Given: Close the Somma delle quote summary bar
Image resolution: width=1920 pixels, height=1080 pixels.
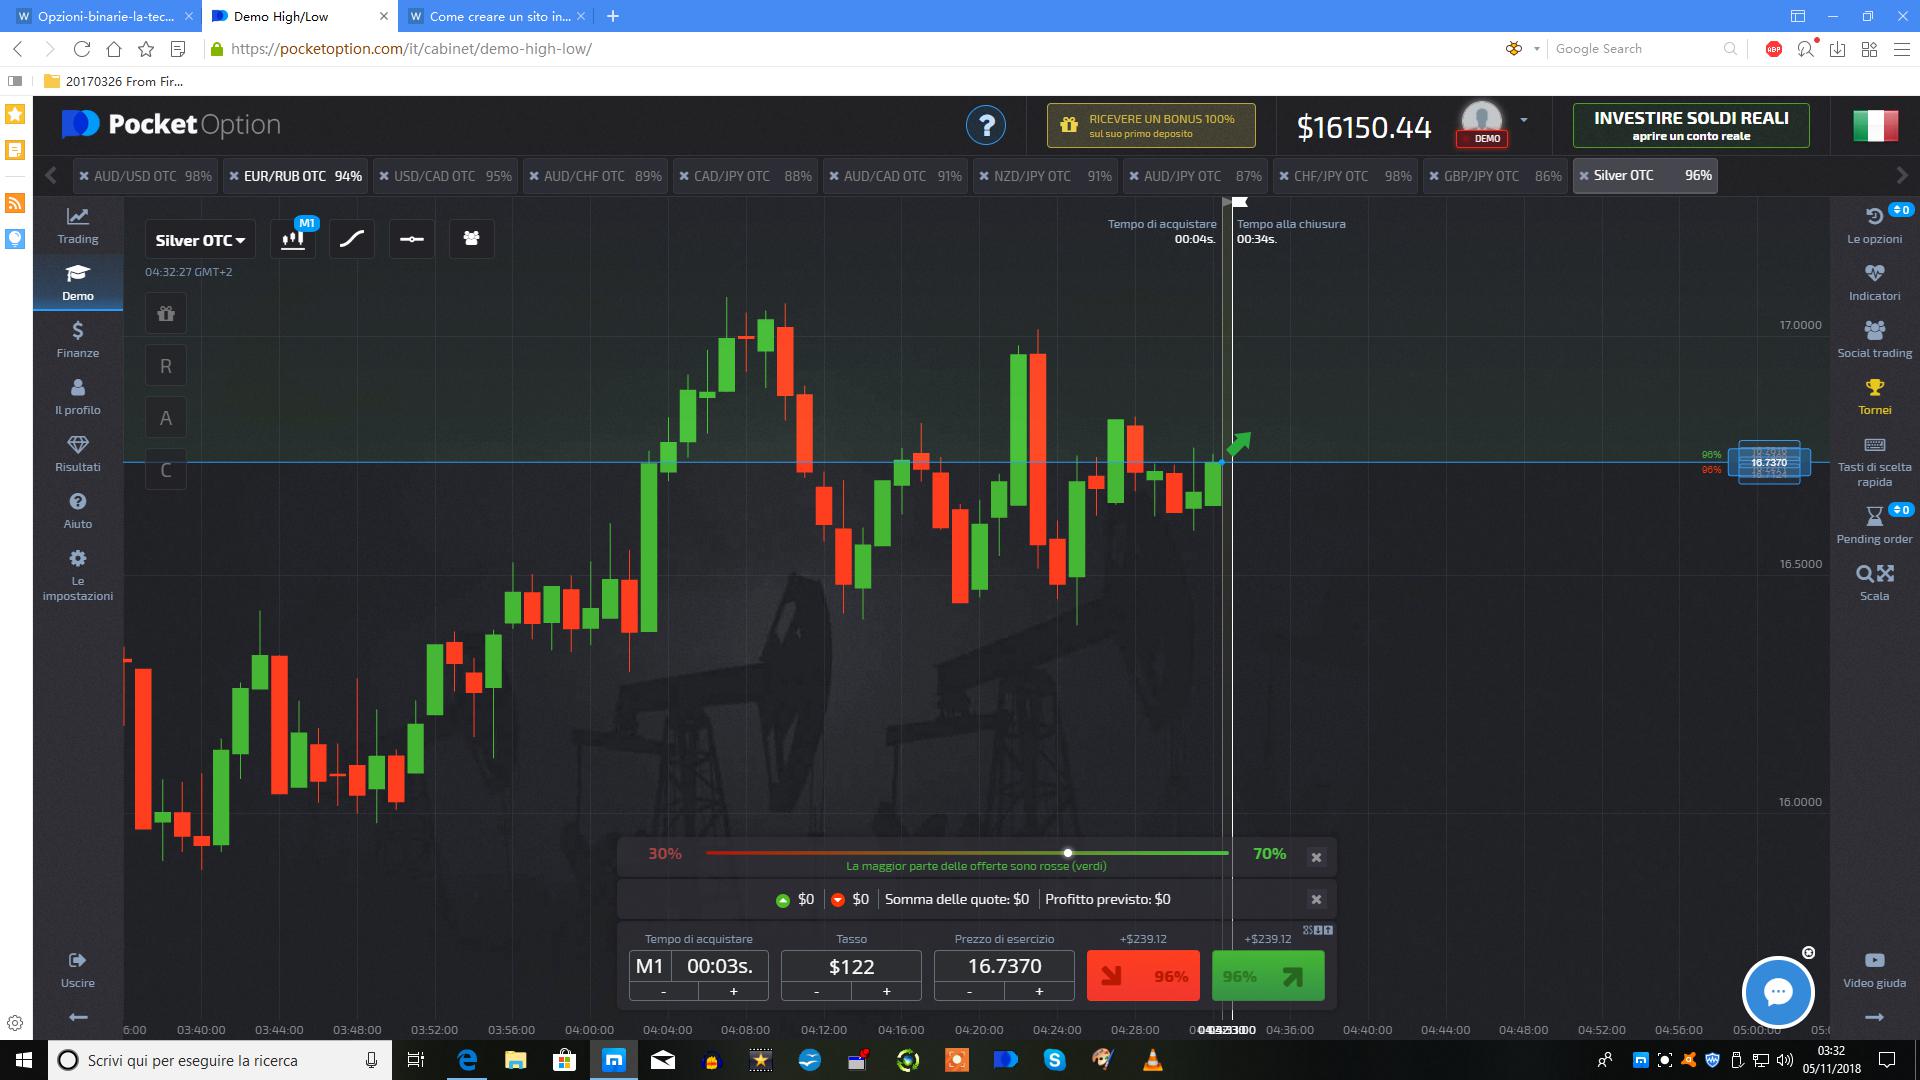Looking at the screenshot, I should (x=1316, y=899).
